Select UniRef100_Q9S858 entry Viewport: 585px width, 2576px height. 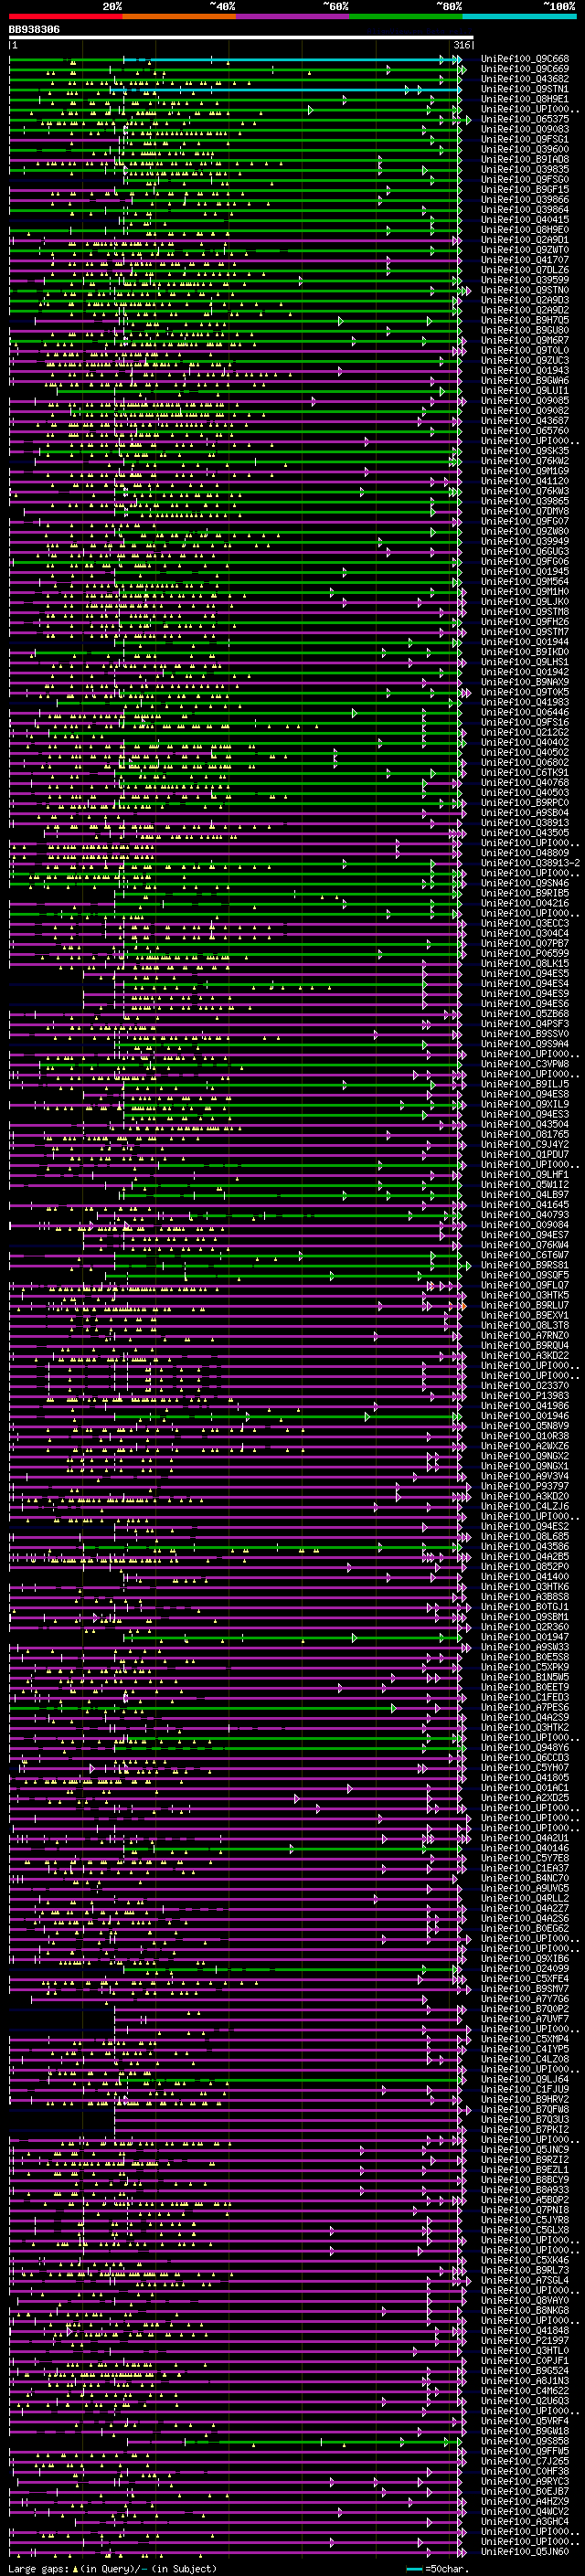(525, 2441)
